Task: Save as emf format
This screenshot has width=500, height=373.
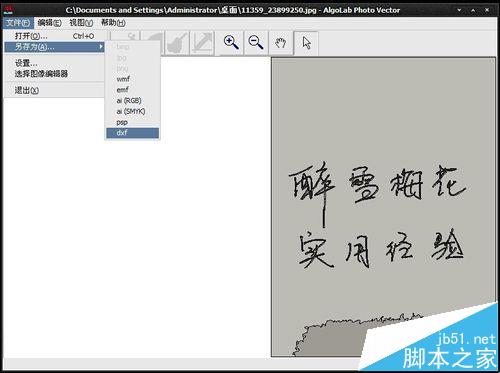Action: click(133, 90)
